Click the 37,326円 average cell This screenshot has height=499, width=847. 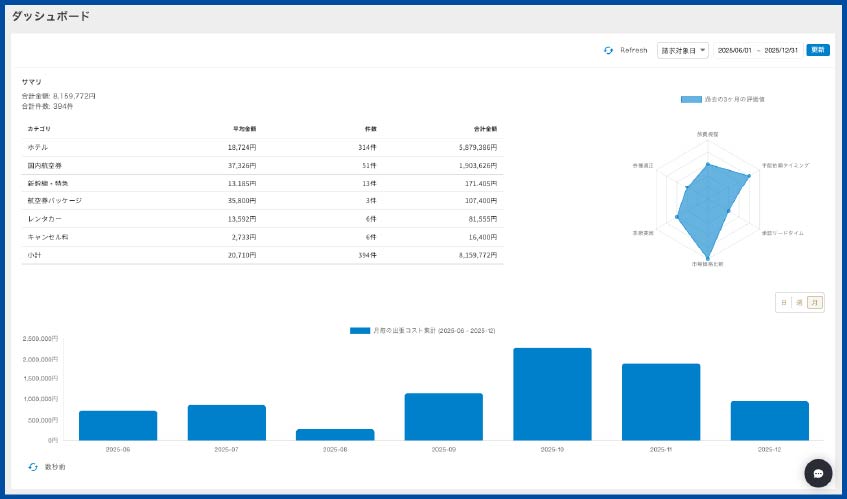[x=242, y=165]
